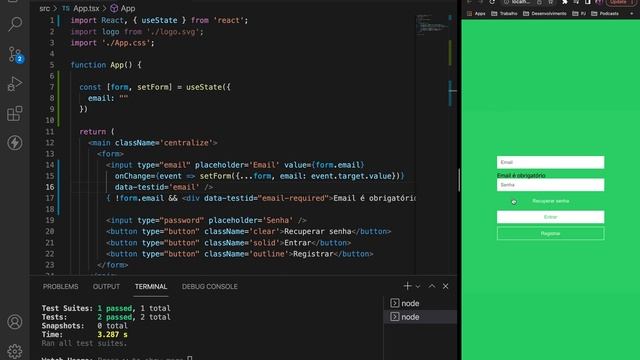Click the Registrar button in browser

(550, 233)
